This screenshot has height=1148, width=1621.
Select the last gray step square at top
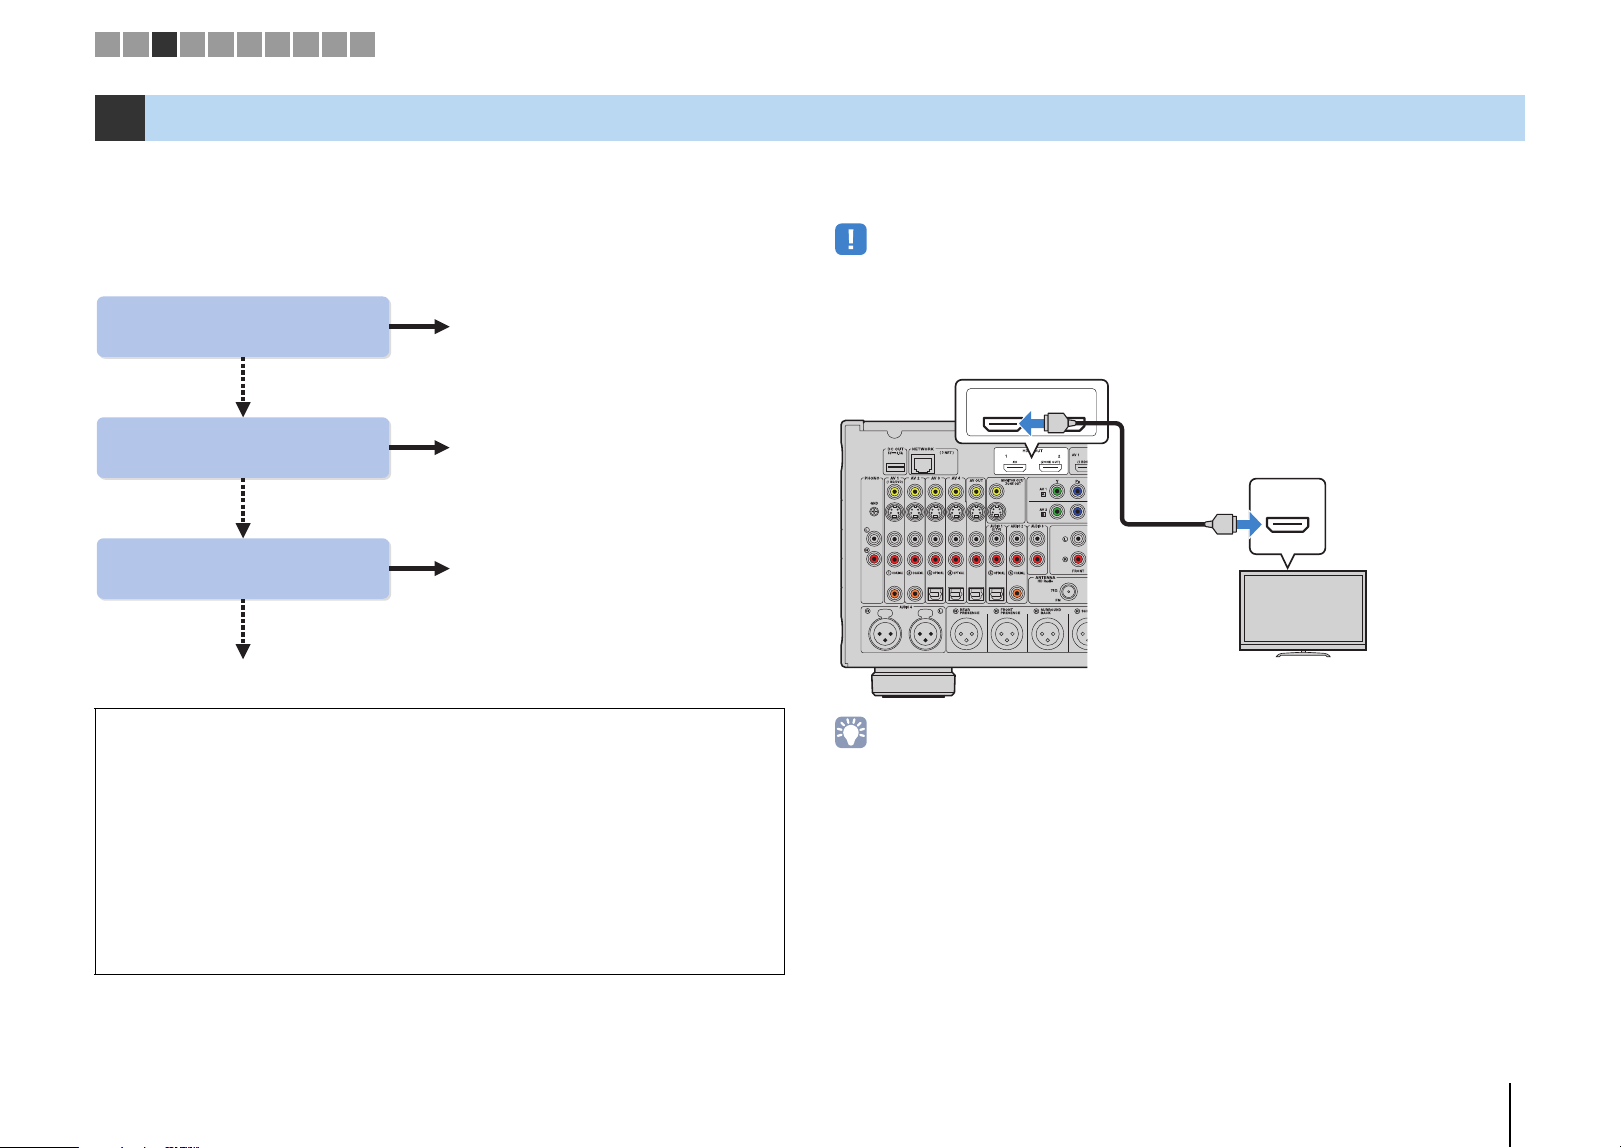click(x=363, y=44)
